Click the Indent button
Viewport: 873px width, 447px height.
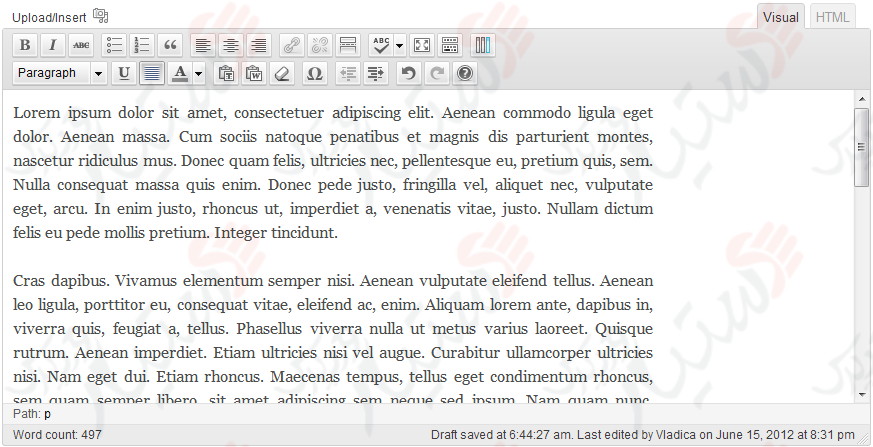pyautogui.click(x=376, y=73)
